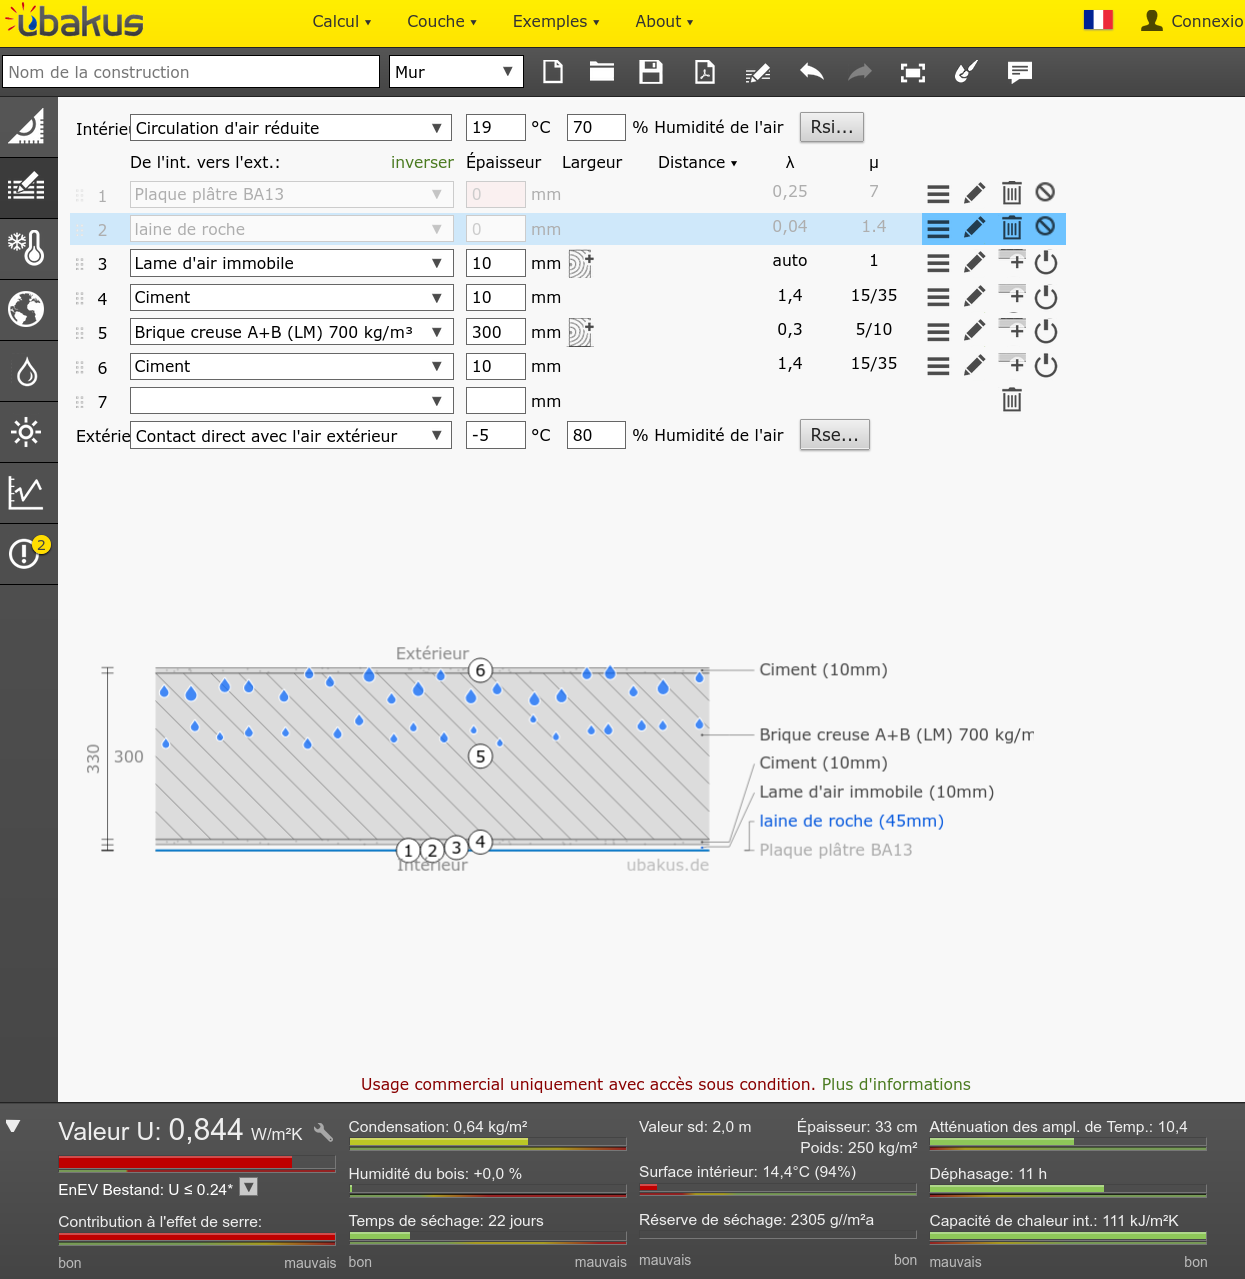Open the Calcul menu
Viewport: 1245px width, 1279px height.
click(x=341, y=22)
